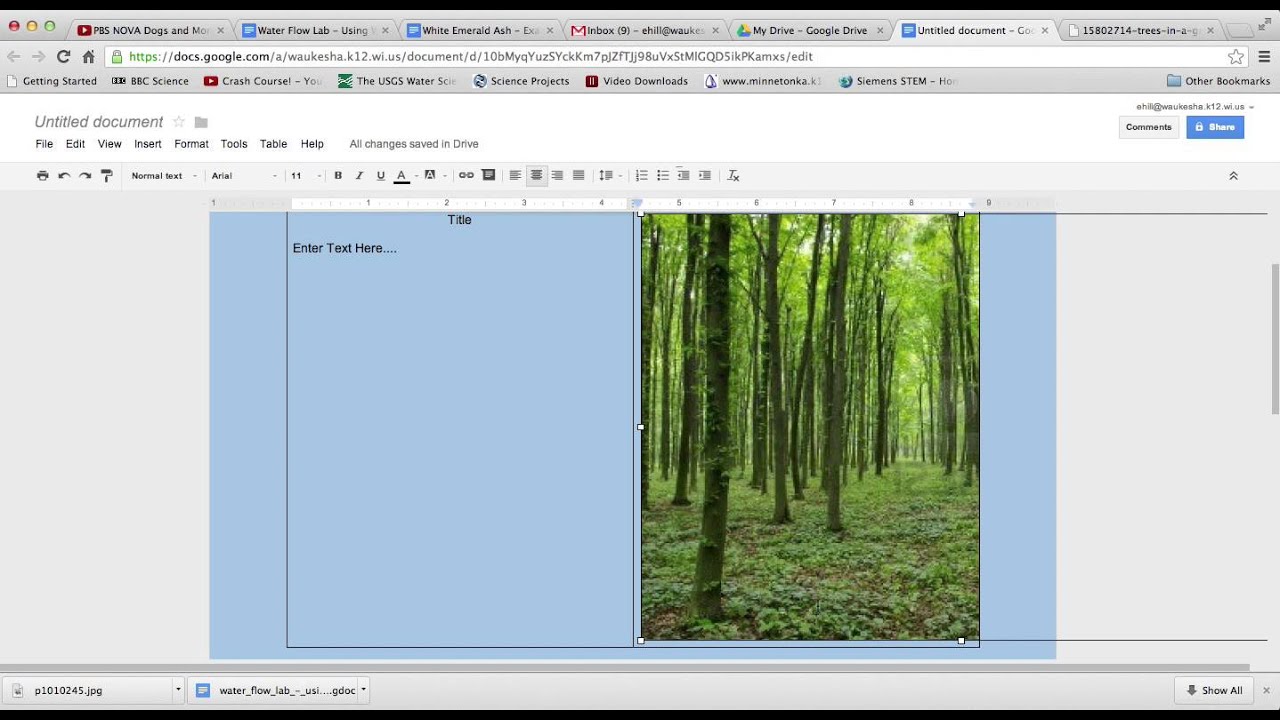
Task: Click the Print icon
Action: [42, 175]
